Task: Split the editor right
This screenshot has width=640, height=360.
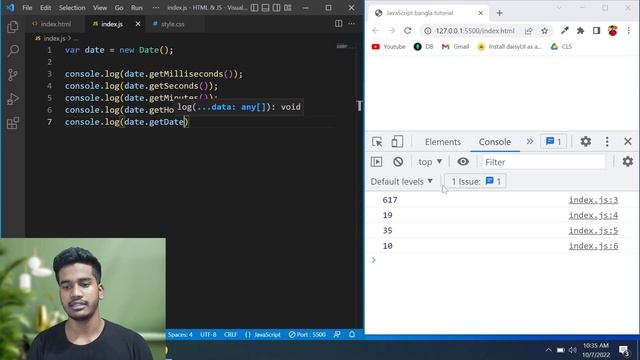Action: [339, 24]
